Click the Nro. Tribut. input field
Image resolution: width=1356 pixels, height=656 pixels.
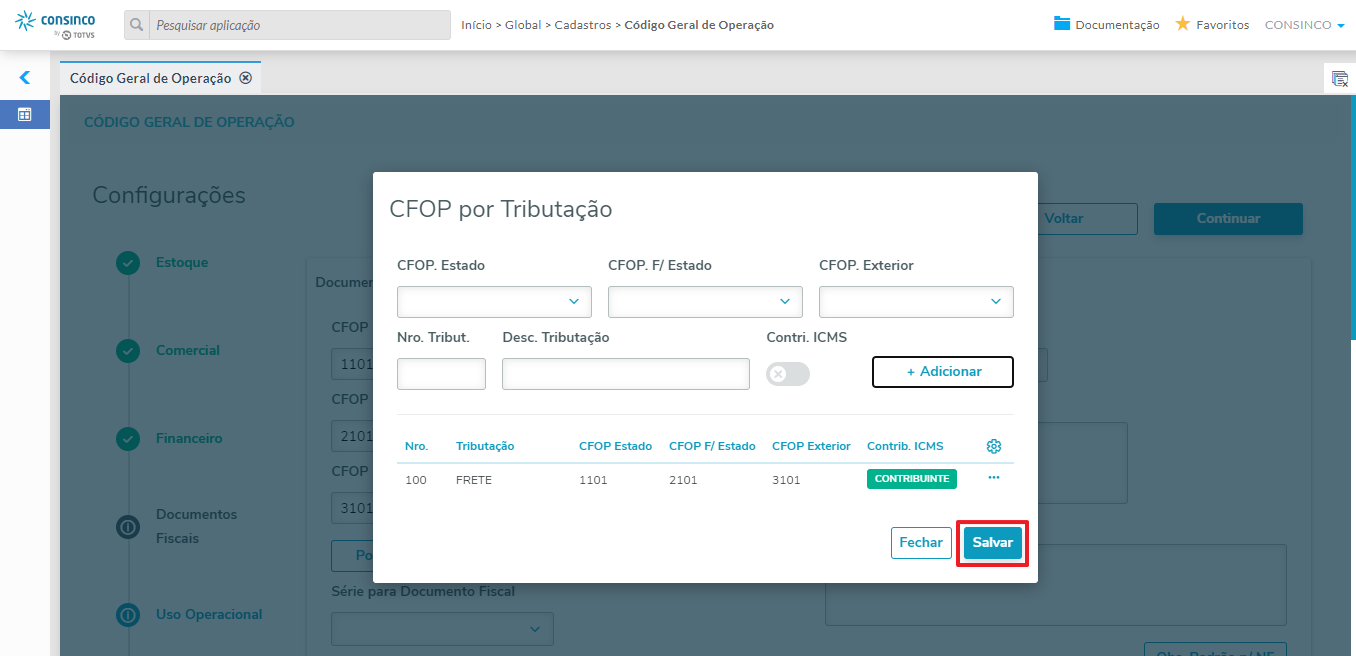pyautogui.click(x=441, y=374)
